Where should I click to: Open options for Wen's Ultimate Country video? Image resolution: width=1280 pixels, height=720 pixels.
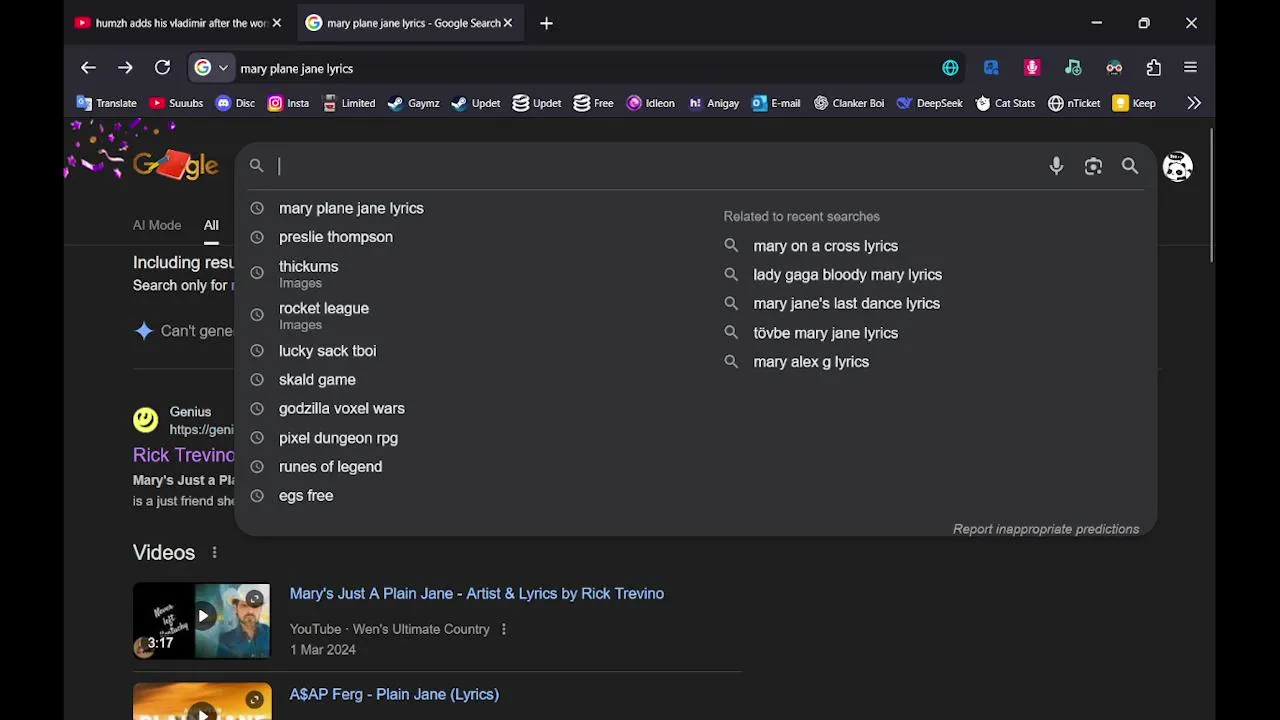[x=504, y=629]
